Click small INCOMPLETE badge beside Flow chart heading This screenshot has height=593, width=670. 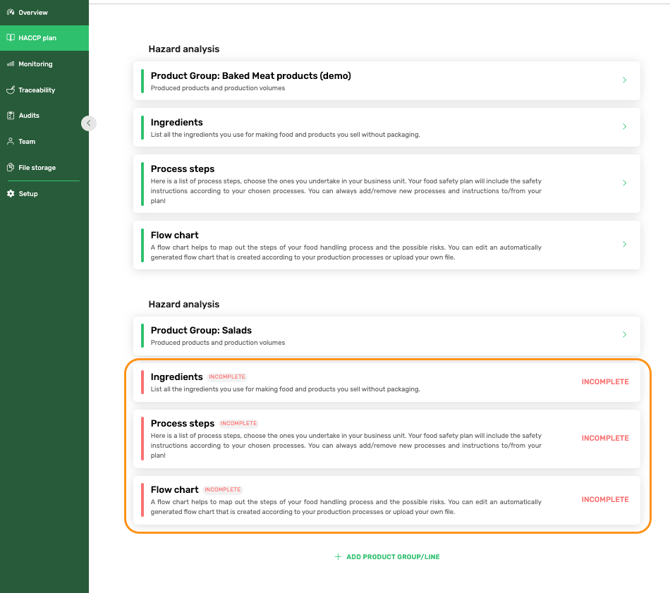tap(223, 490)
